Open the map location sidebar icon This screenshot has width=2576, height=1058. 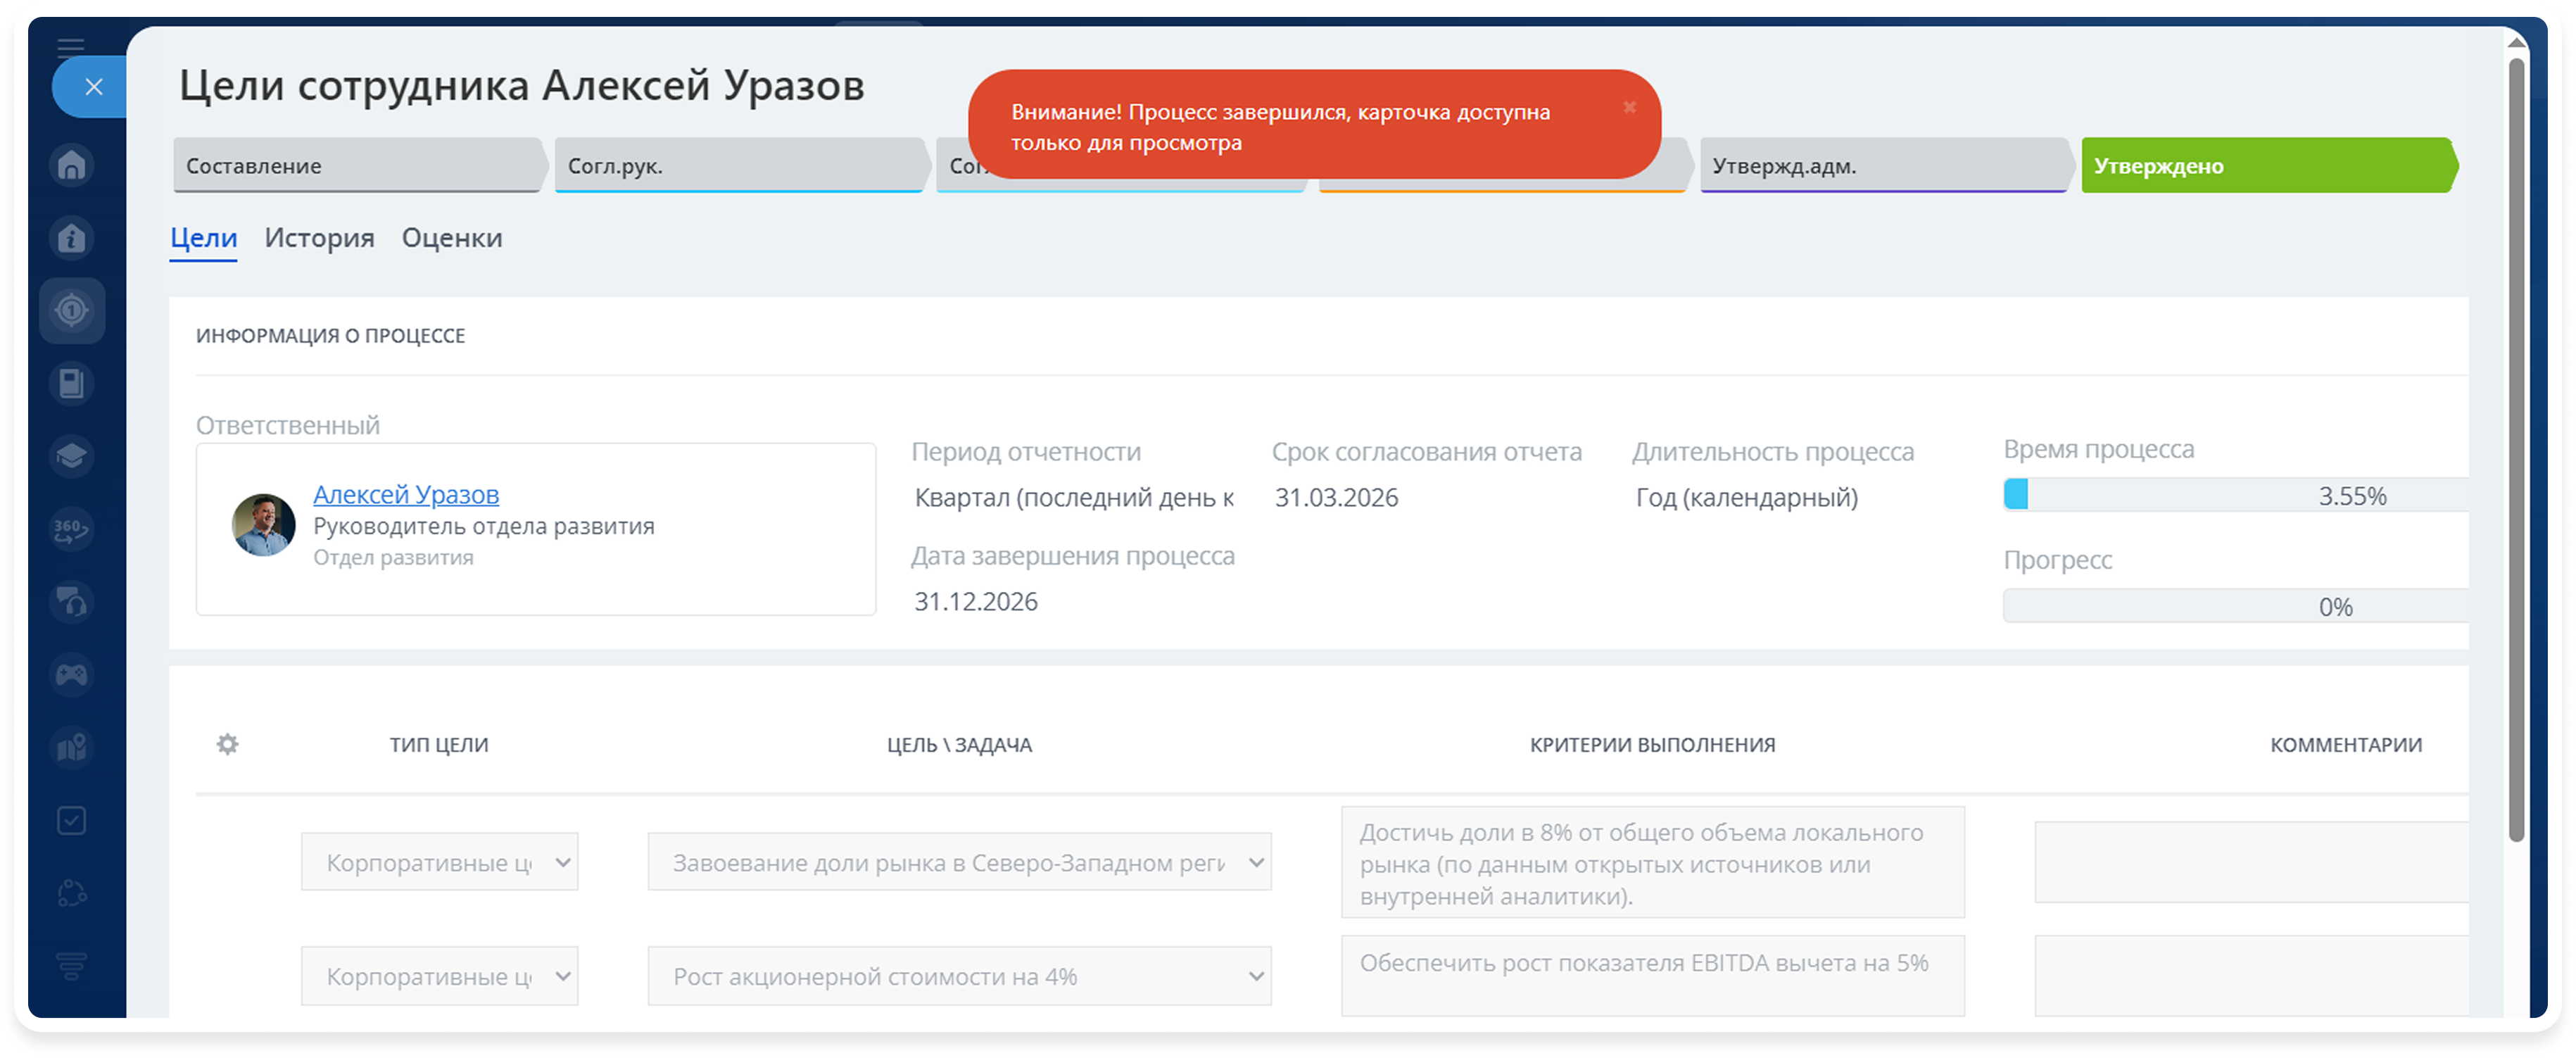[x=72, y=748]
